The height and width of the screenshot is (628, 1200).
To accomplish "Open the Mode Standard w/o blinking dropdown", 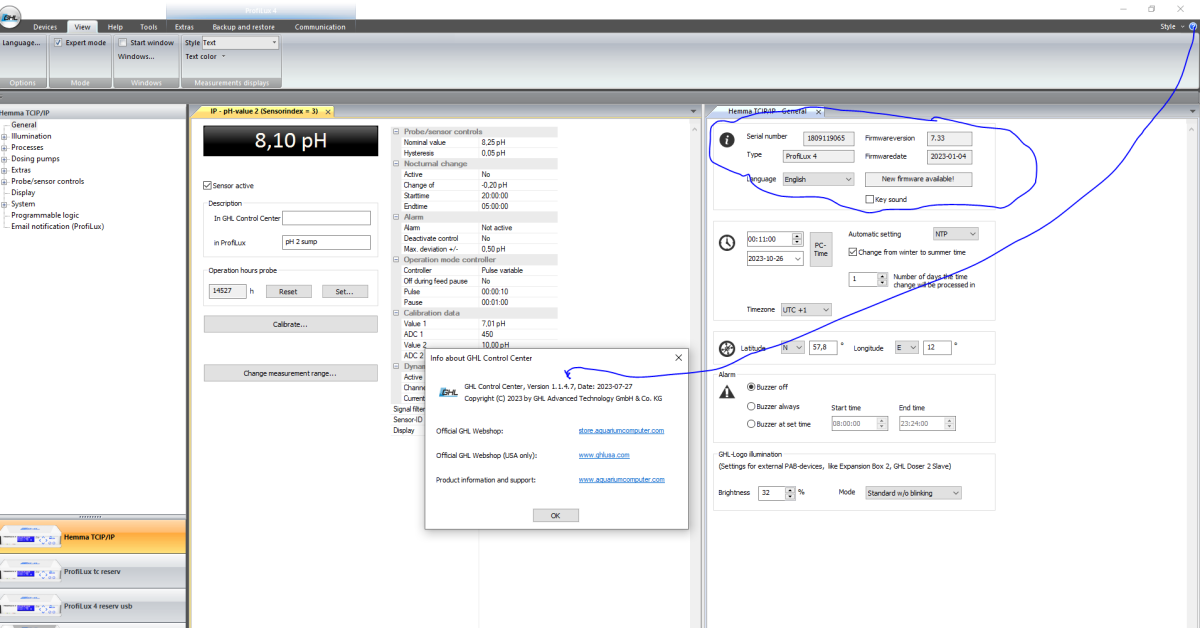I will coord(913,493).
